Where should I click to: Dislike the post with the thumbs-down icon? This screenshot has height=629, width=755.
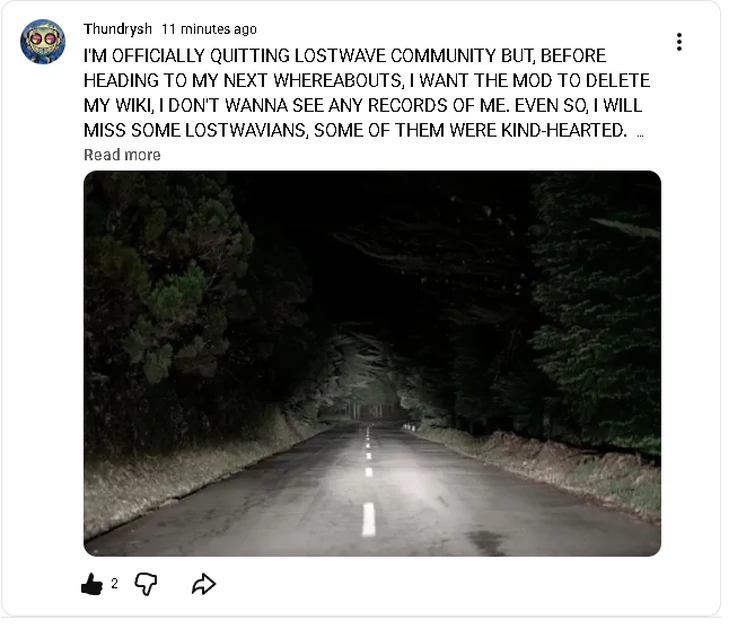(146, 584)
